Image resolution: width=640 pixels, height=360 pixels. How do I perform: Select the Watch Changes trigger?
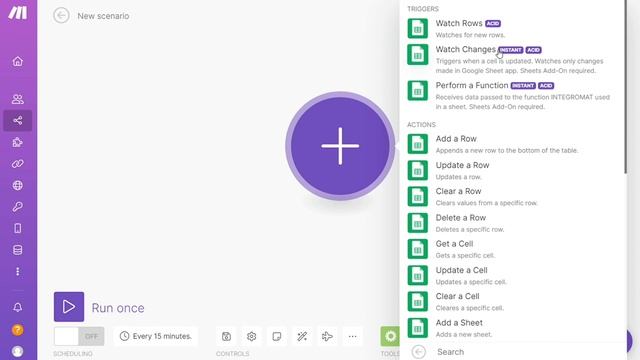tap(513, 59)
